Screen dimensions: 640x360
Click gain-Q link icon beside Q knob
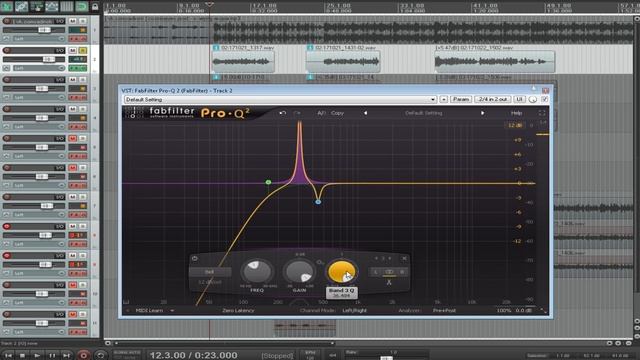pyautogui.click(x=320, y=262)
